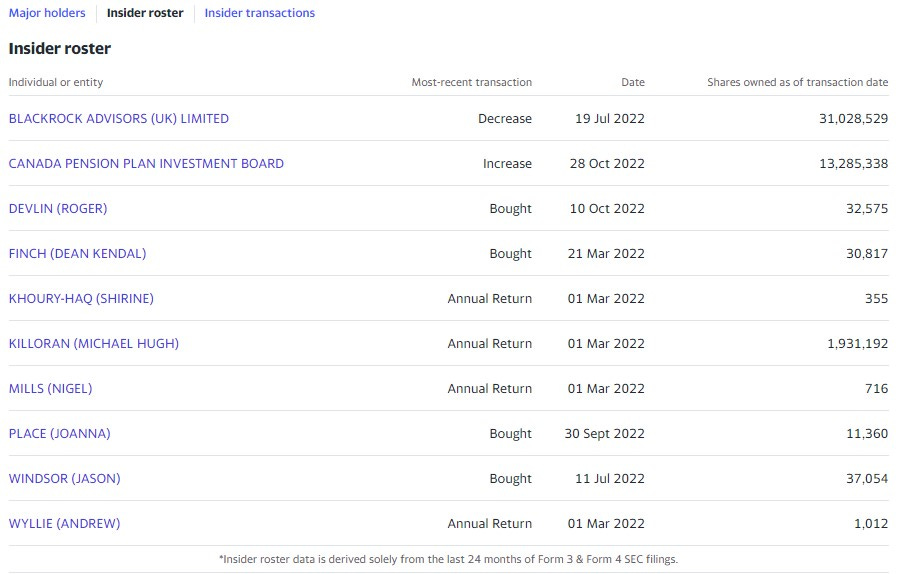Open PLACE (JOANNA) insider link
Screen dimensions: 920x574
point(59,434)
